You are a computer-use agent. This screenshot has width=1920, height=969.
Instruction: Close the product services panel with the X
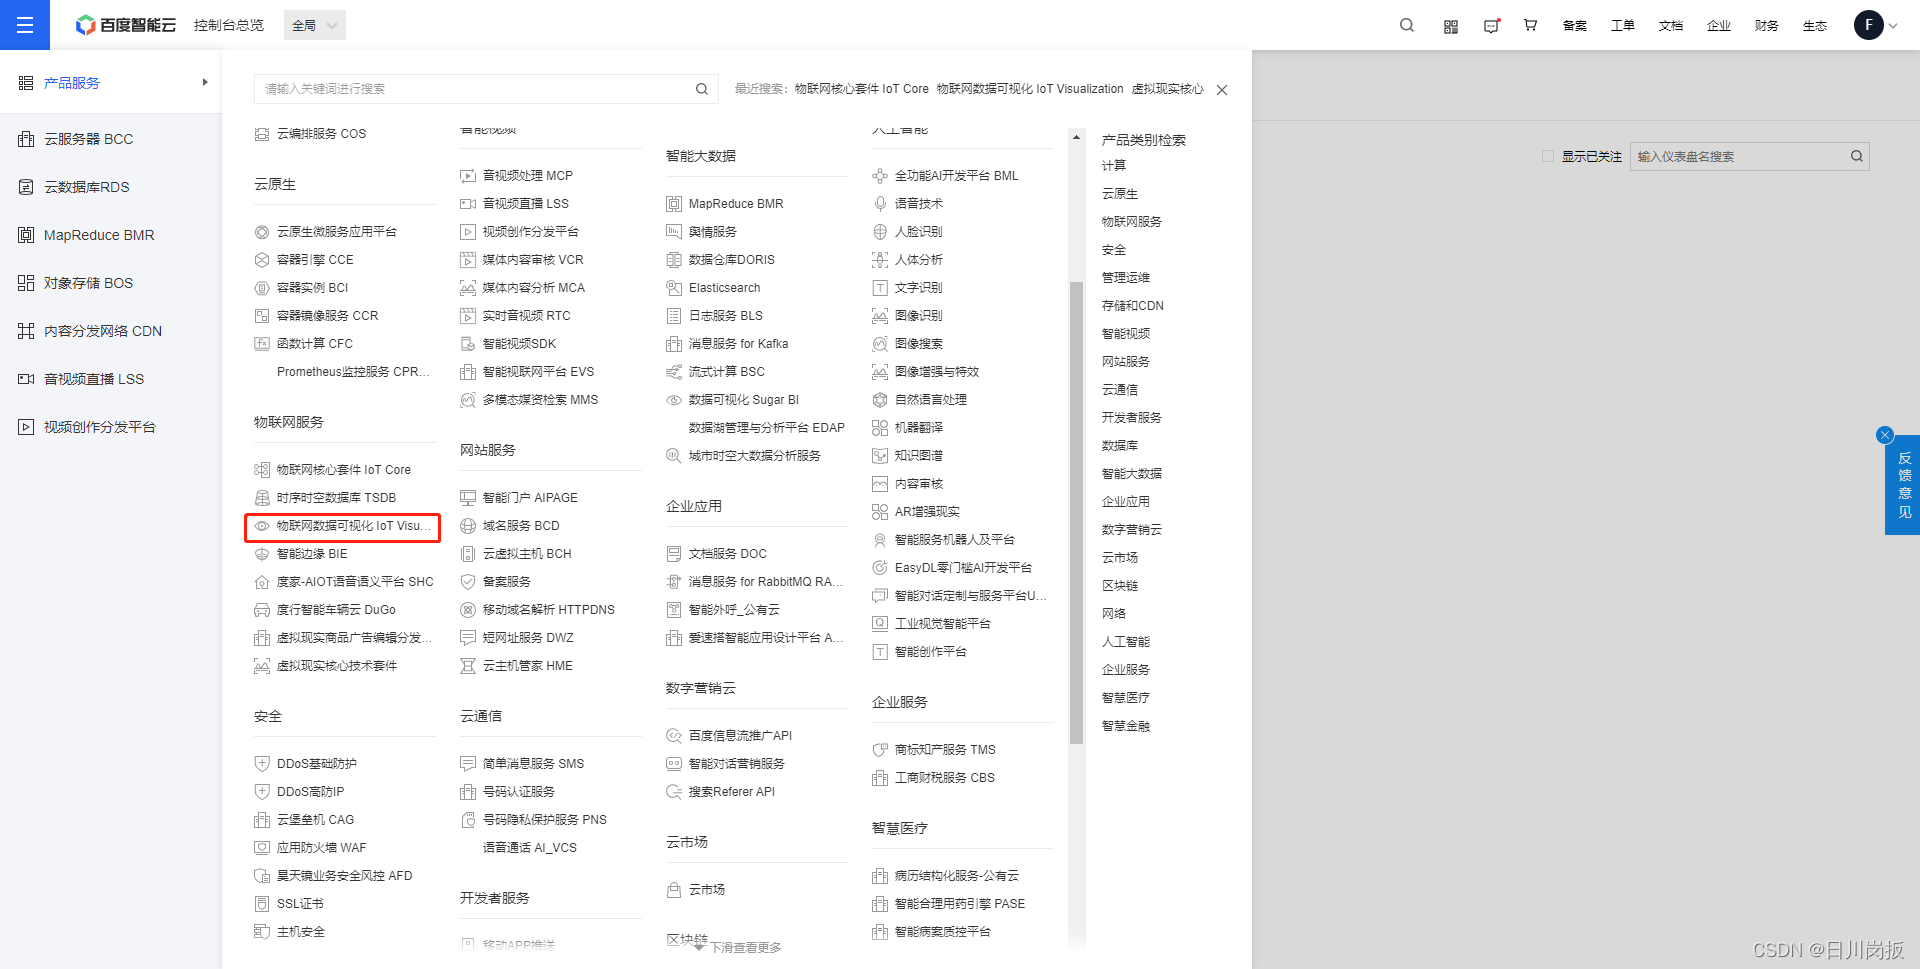click(x=1222, y=90)
